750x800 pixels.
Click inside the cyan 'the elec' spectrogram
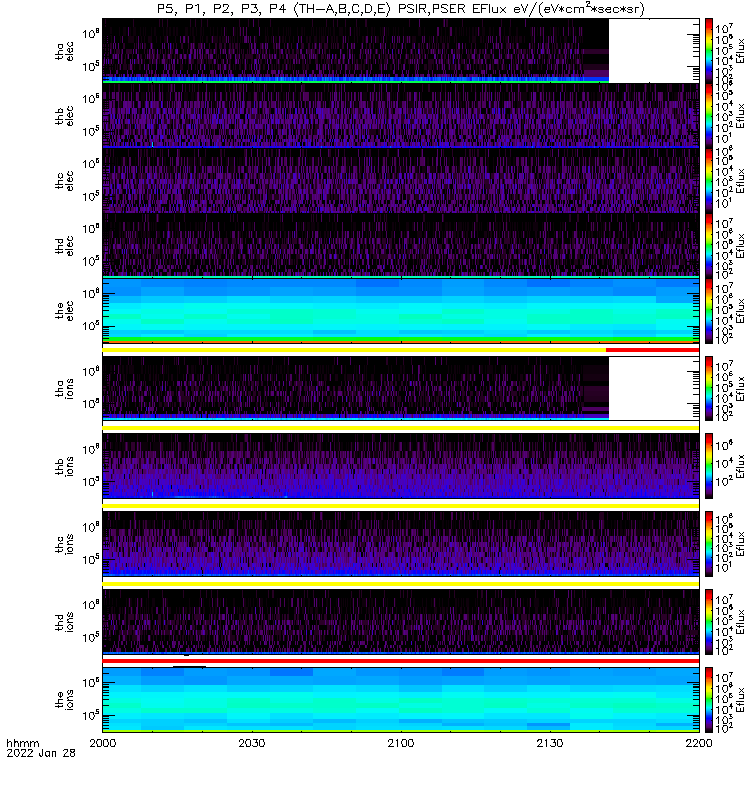click(401, 310)
